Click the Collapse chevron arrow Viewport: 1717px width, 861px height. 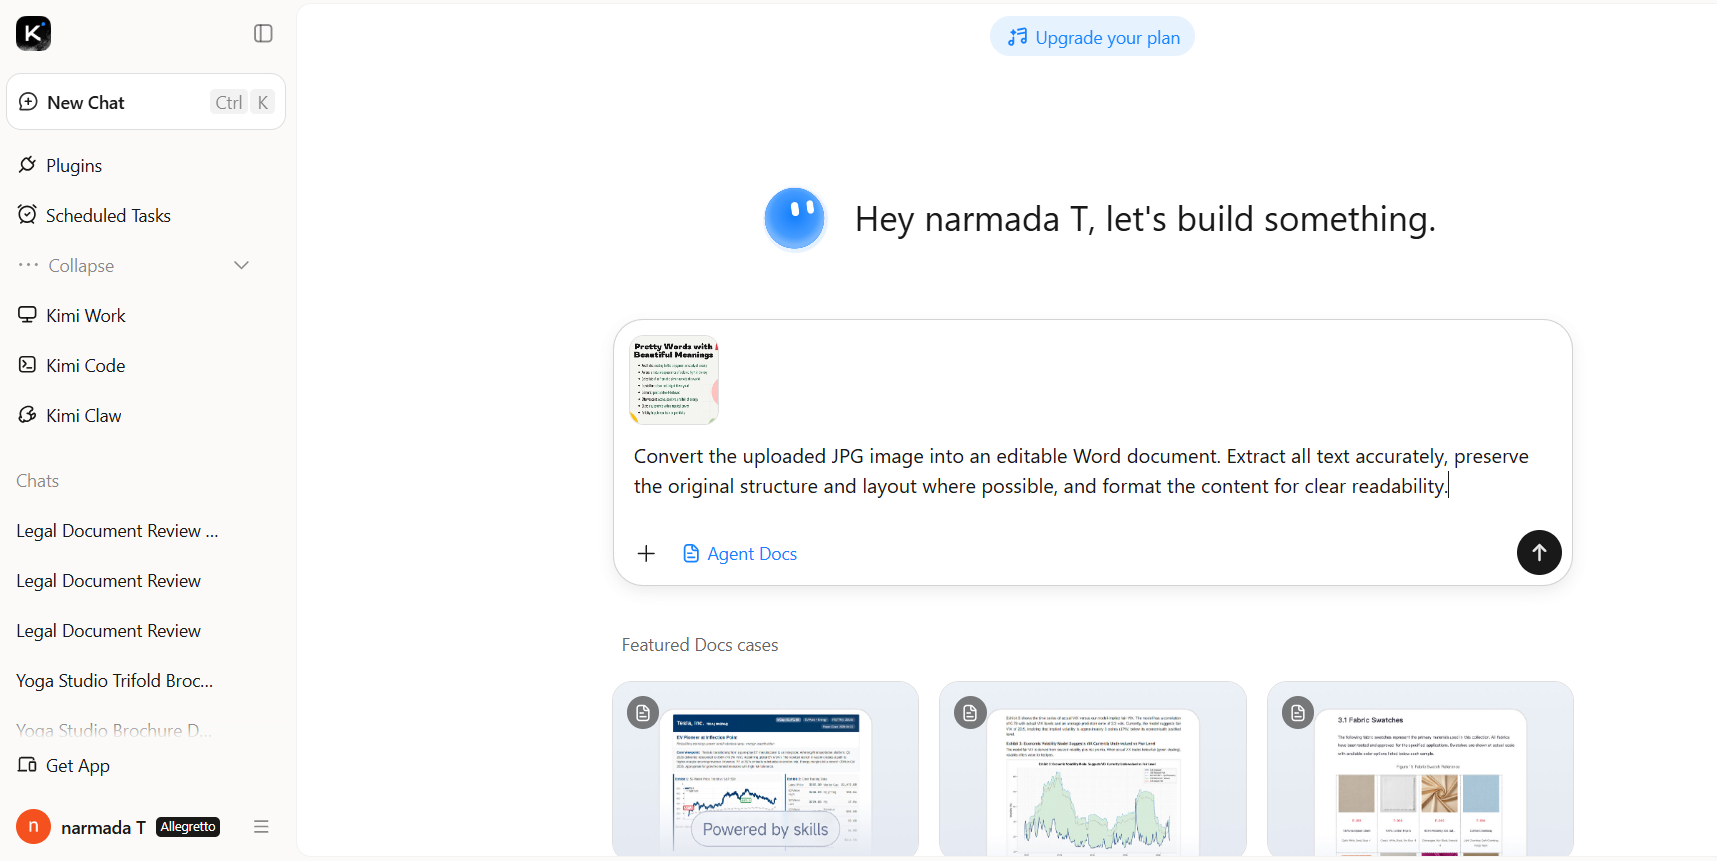[241, 265]
